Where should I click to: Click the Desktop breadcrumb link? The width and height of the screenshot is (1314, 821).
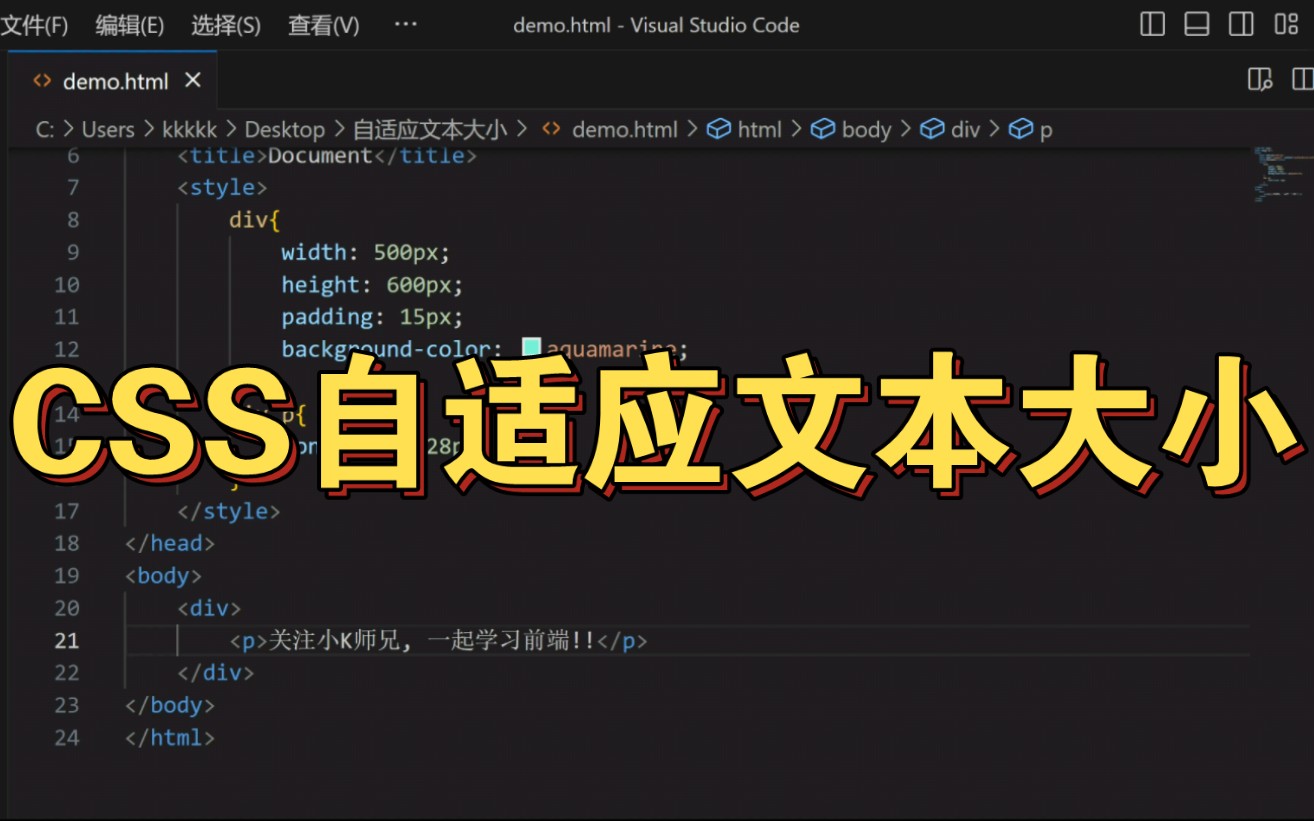pyautogui.click(x=284, y=129)
